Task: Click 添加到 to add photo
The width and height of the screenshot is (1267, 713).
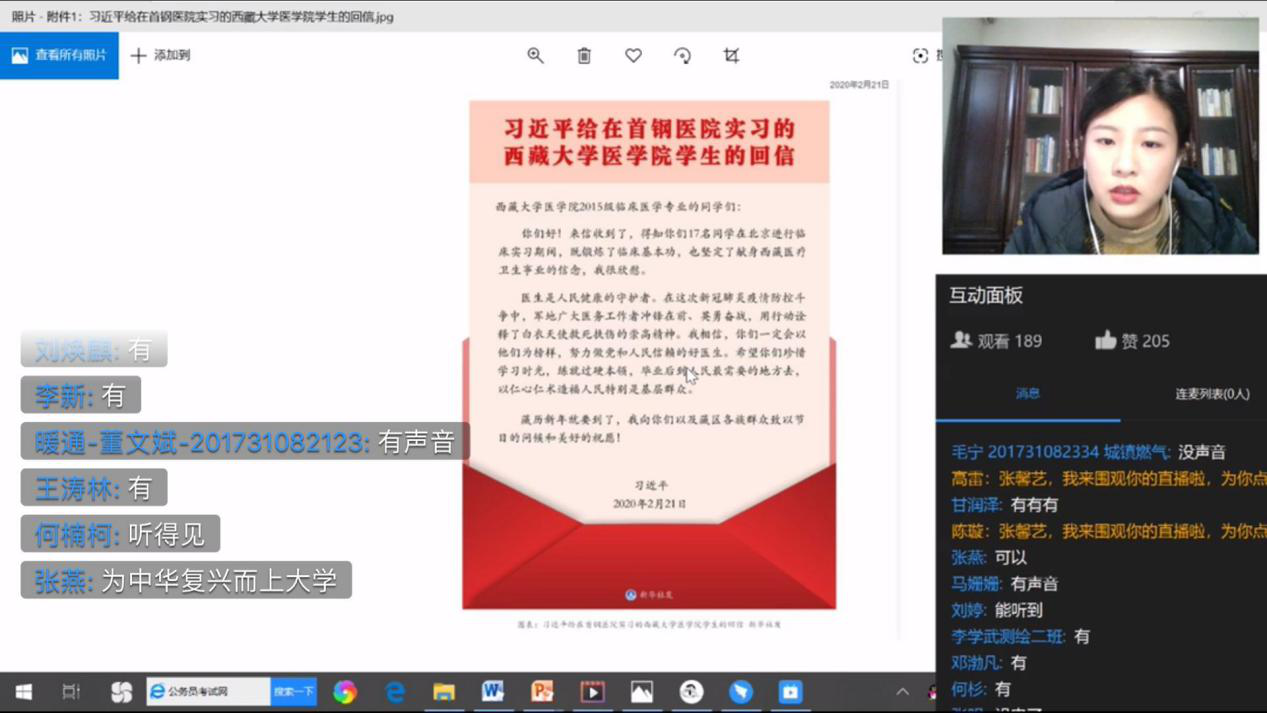Action: pos(160,55)
